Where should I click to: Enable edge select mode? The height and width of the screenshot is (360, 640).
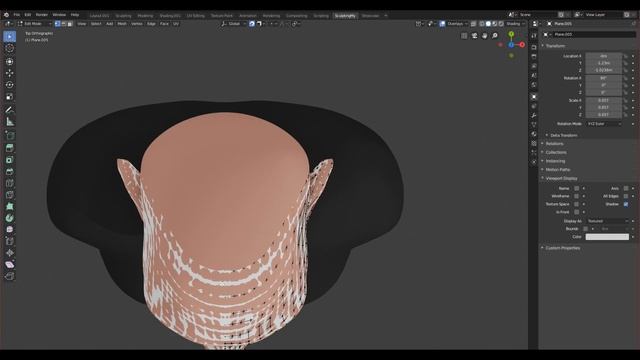(64, 24)
